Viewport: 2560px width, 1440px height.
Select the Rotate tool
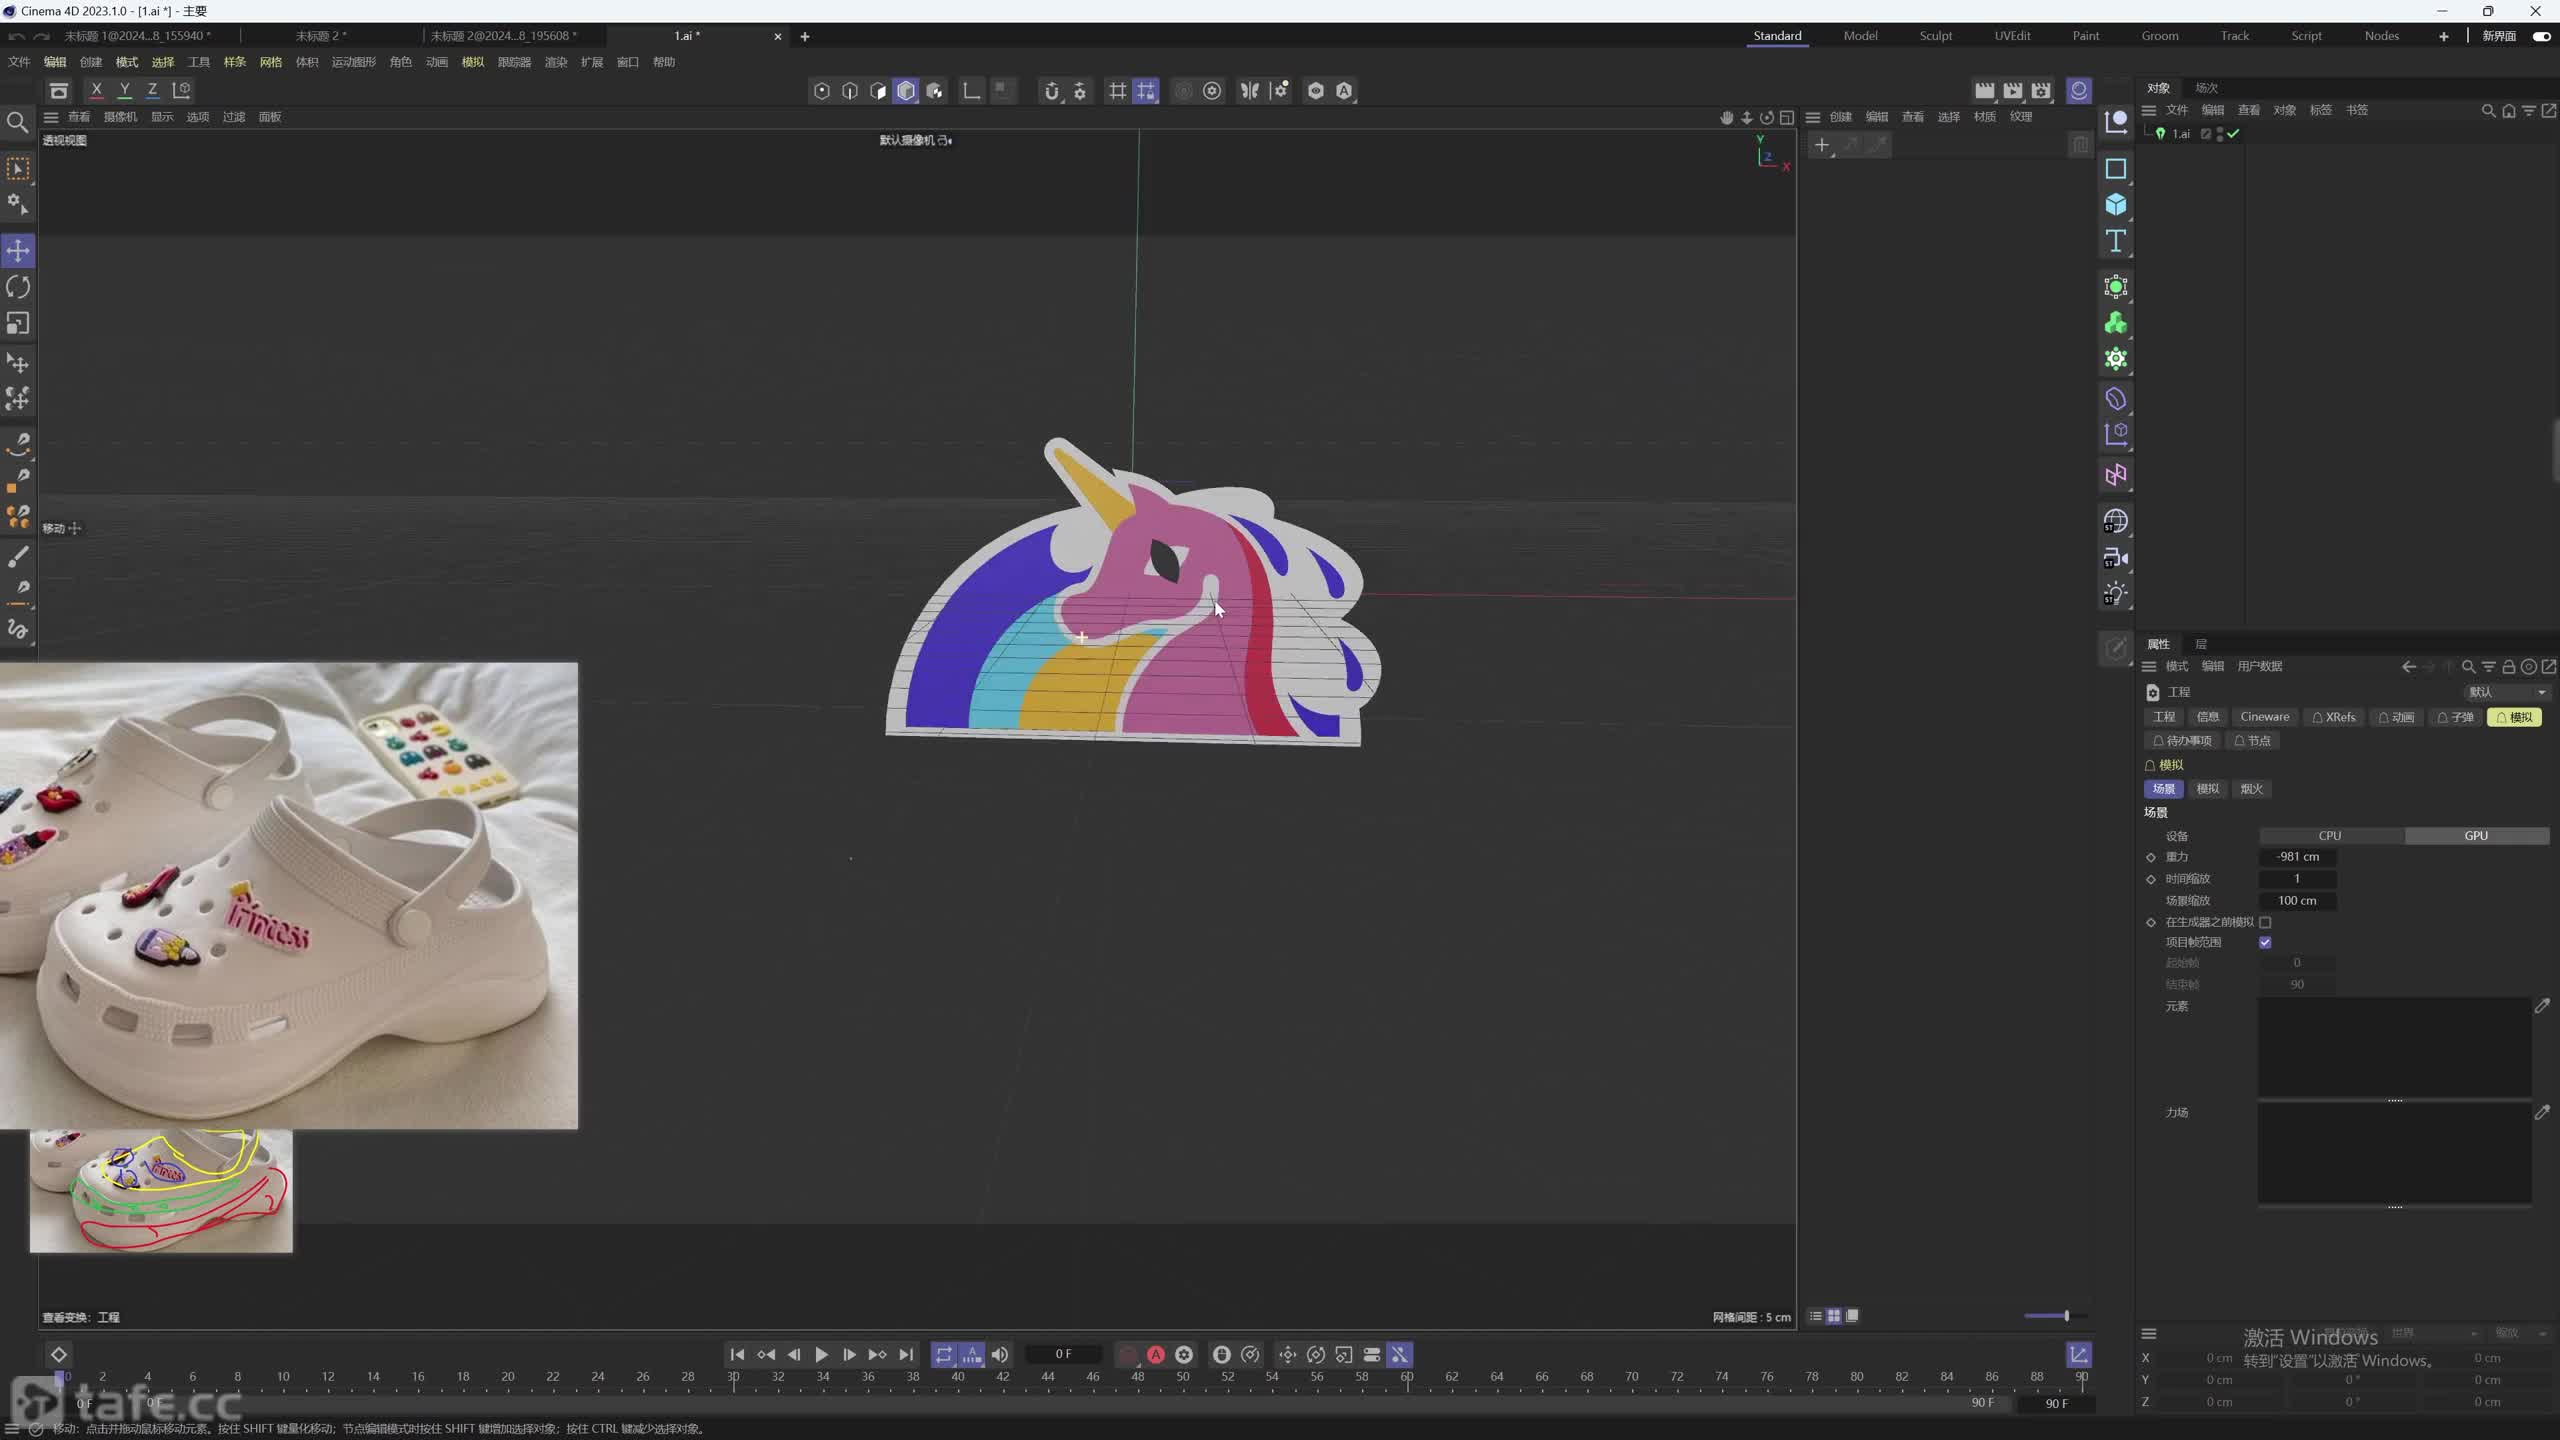pos(18,287)
